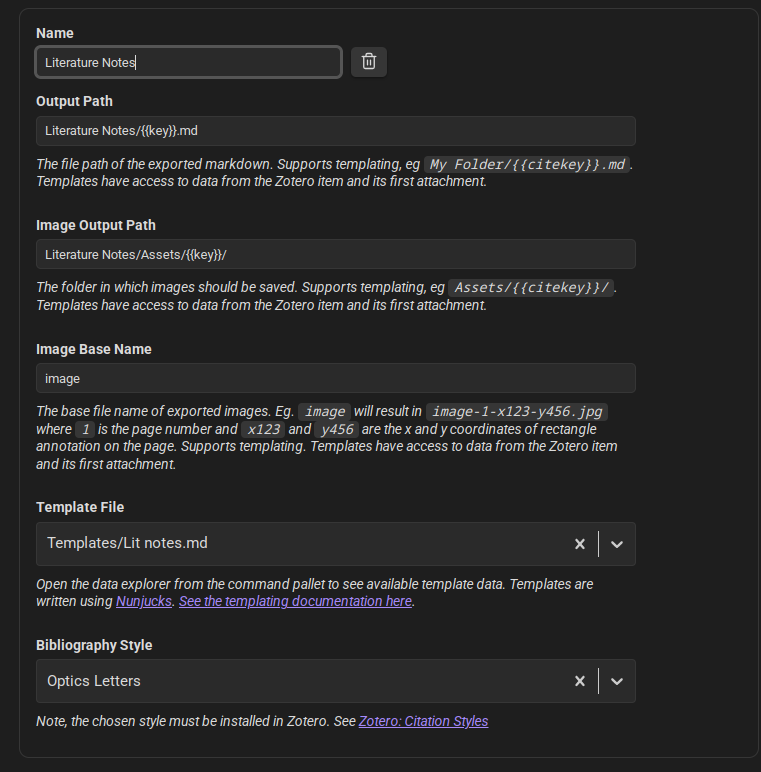Click the My Folder/{{citekey}}.md code example
The width and height of the screenshot is (761, 772).
(527, 164)
